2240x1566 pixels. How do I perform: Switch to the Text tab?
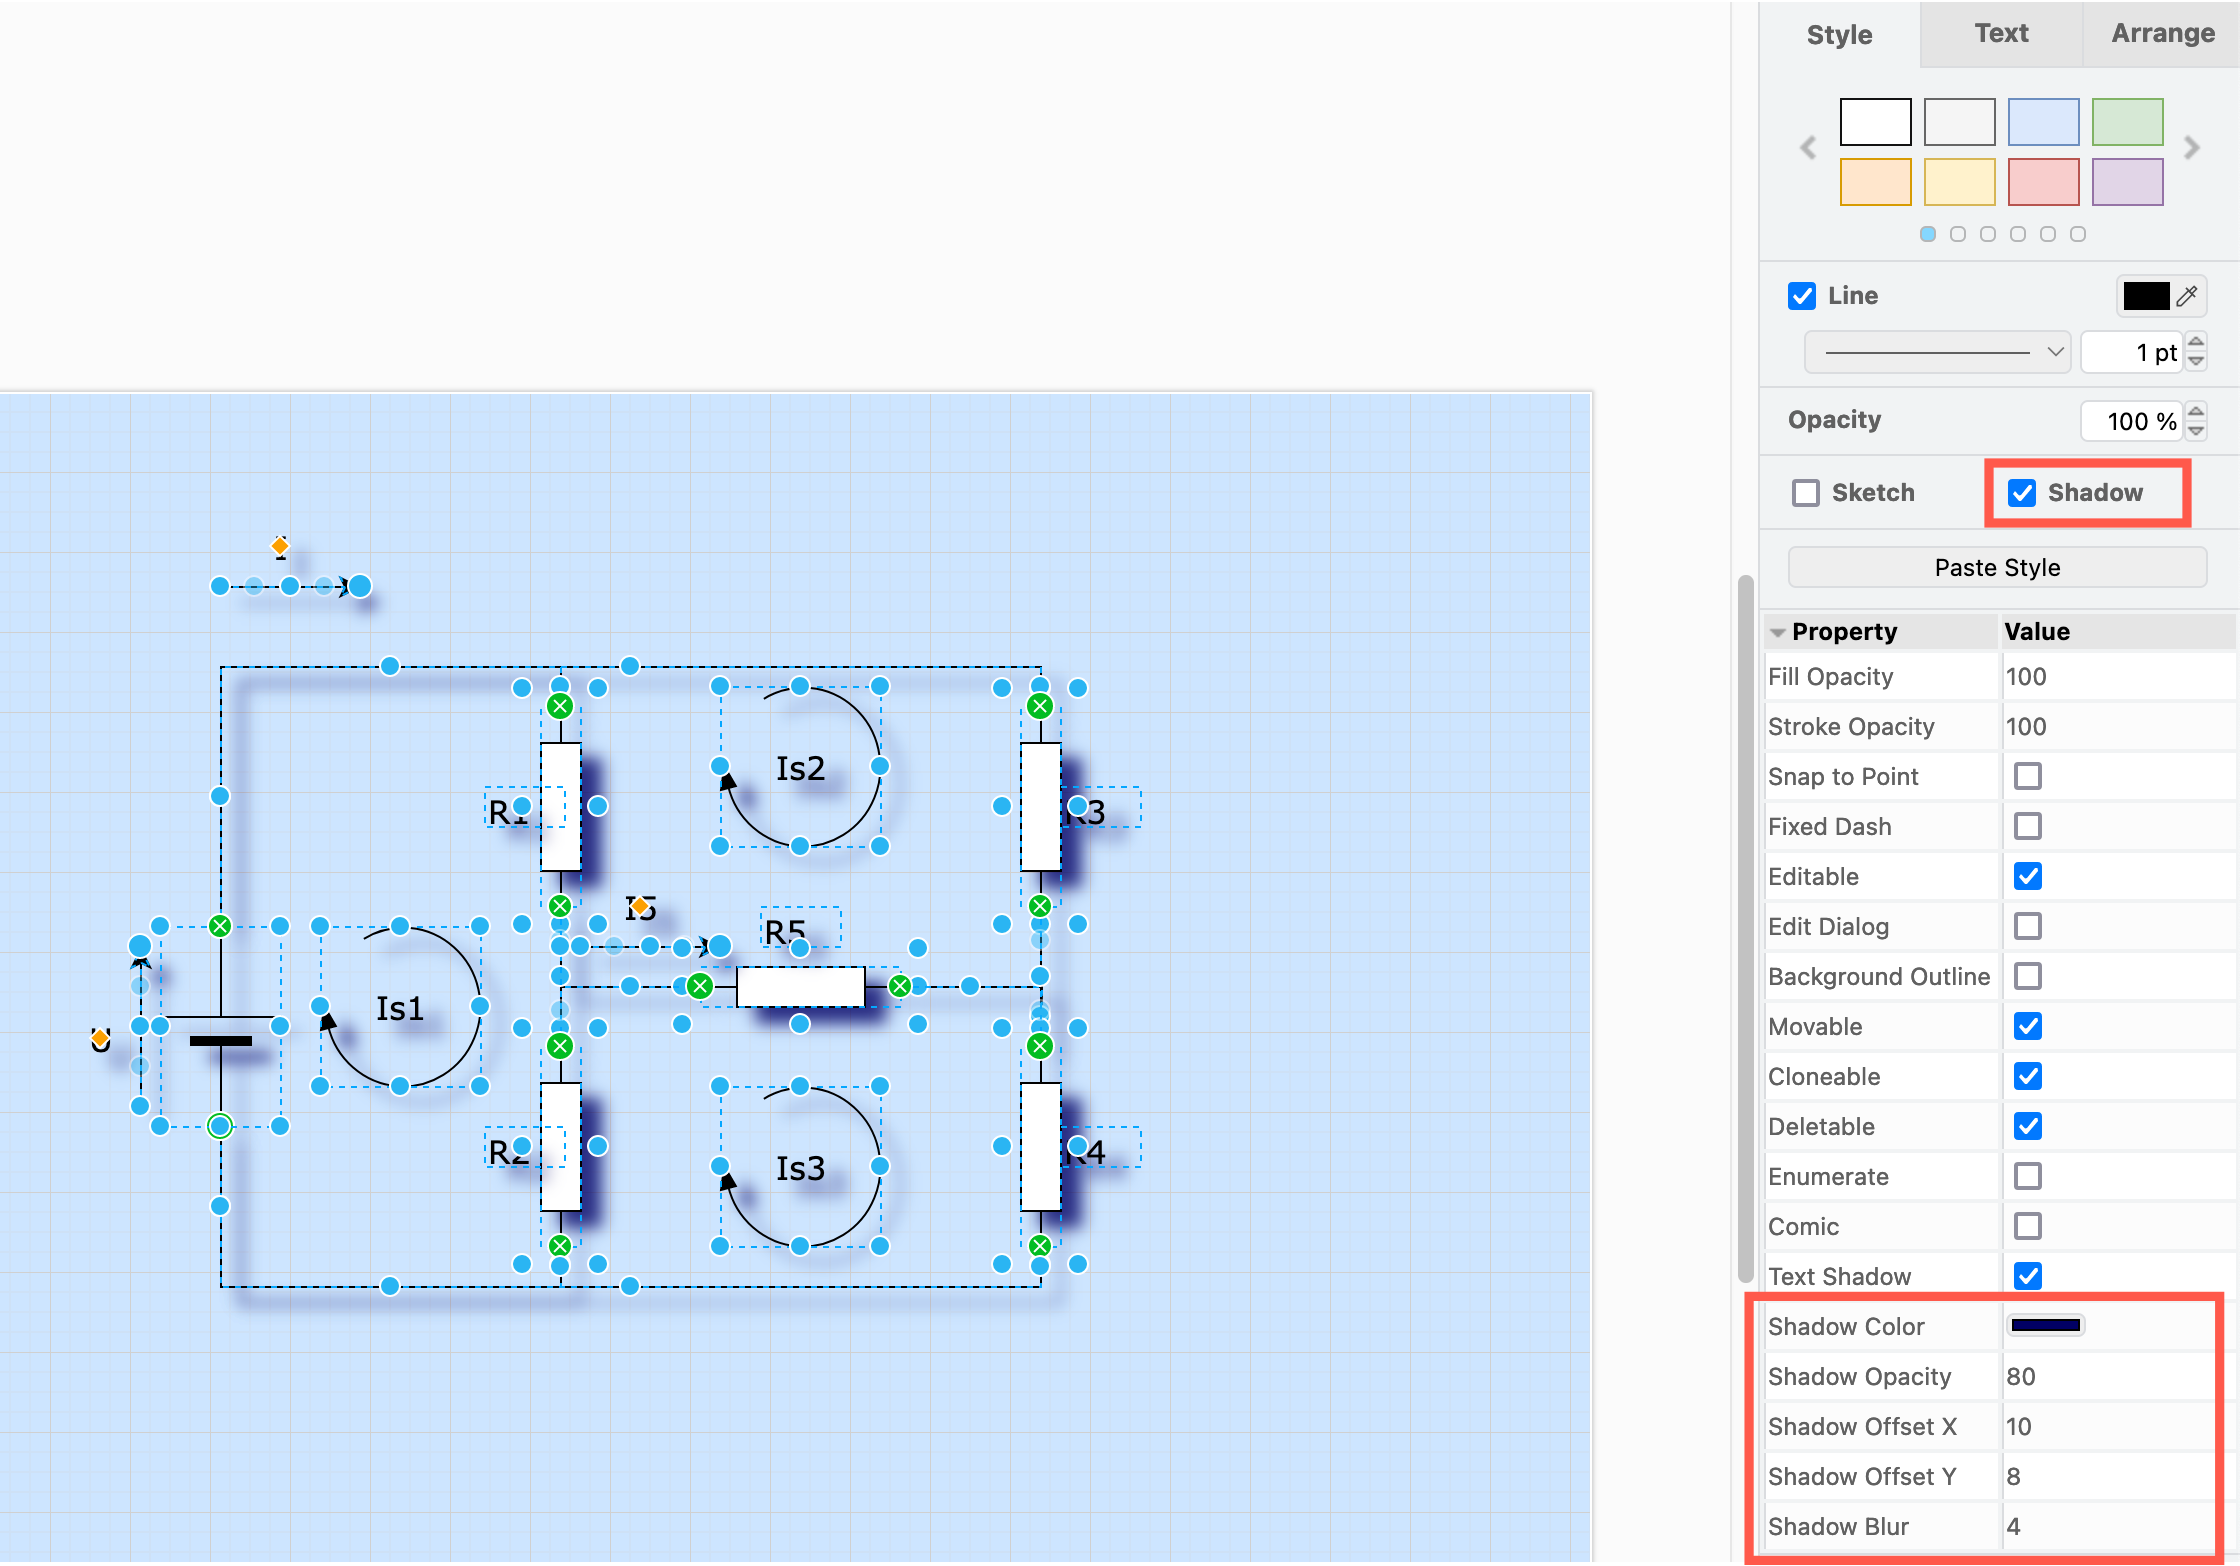pyautogui.click(x=2000, y=33)
